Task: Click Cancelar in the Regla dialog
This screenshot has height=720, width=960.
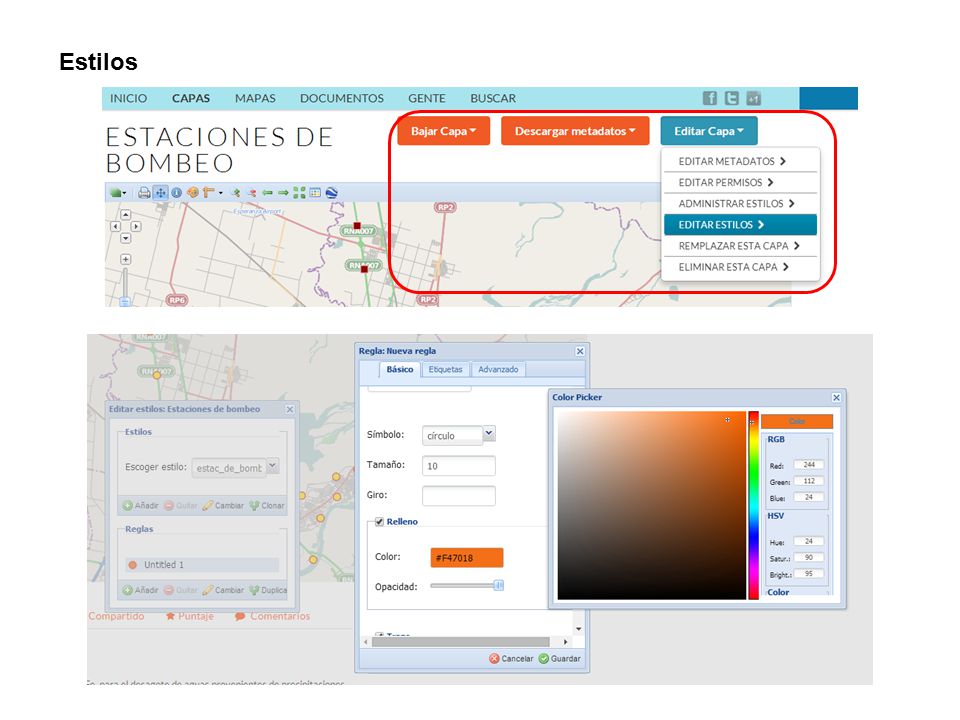Action: click(512, 659)
